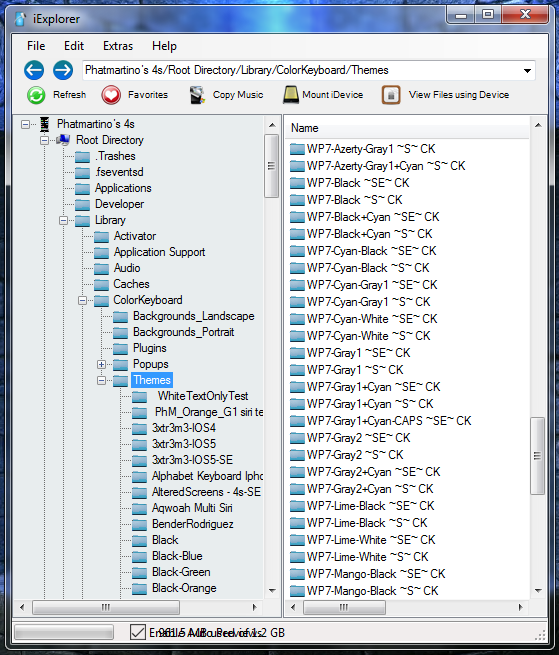Click the View Files using Device icon

click(x=391, y=95)
